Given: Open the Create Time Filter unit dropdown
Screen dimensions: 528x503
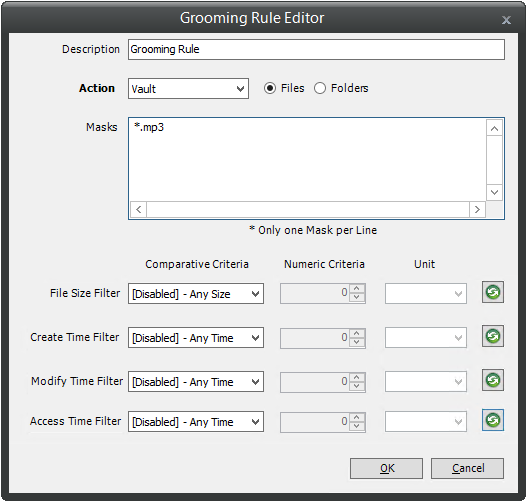Looking at the screenshot, I should 426,337.
